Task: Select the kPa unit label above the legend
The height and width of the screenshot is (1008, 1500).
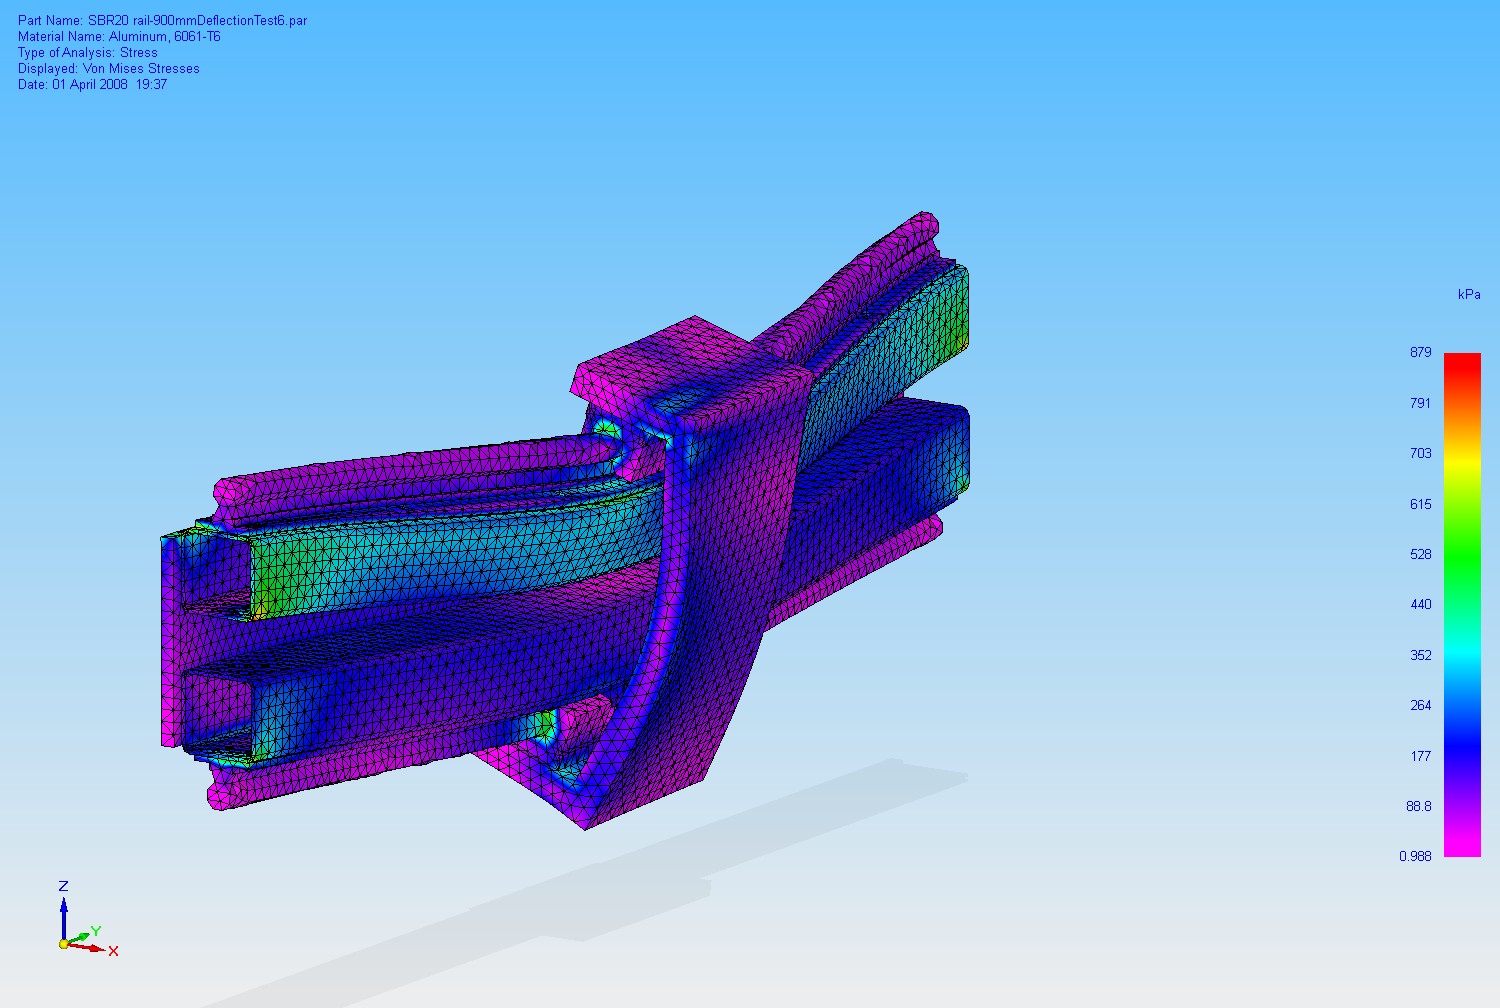Action: [1468, 295]
